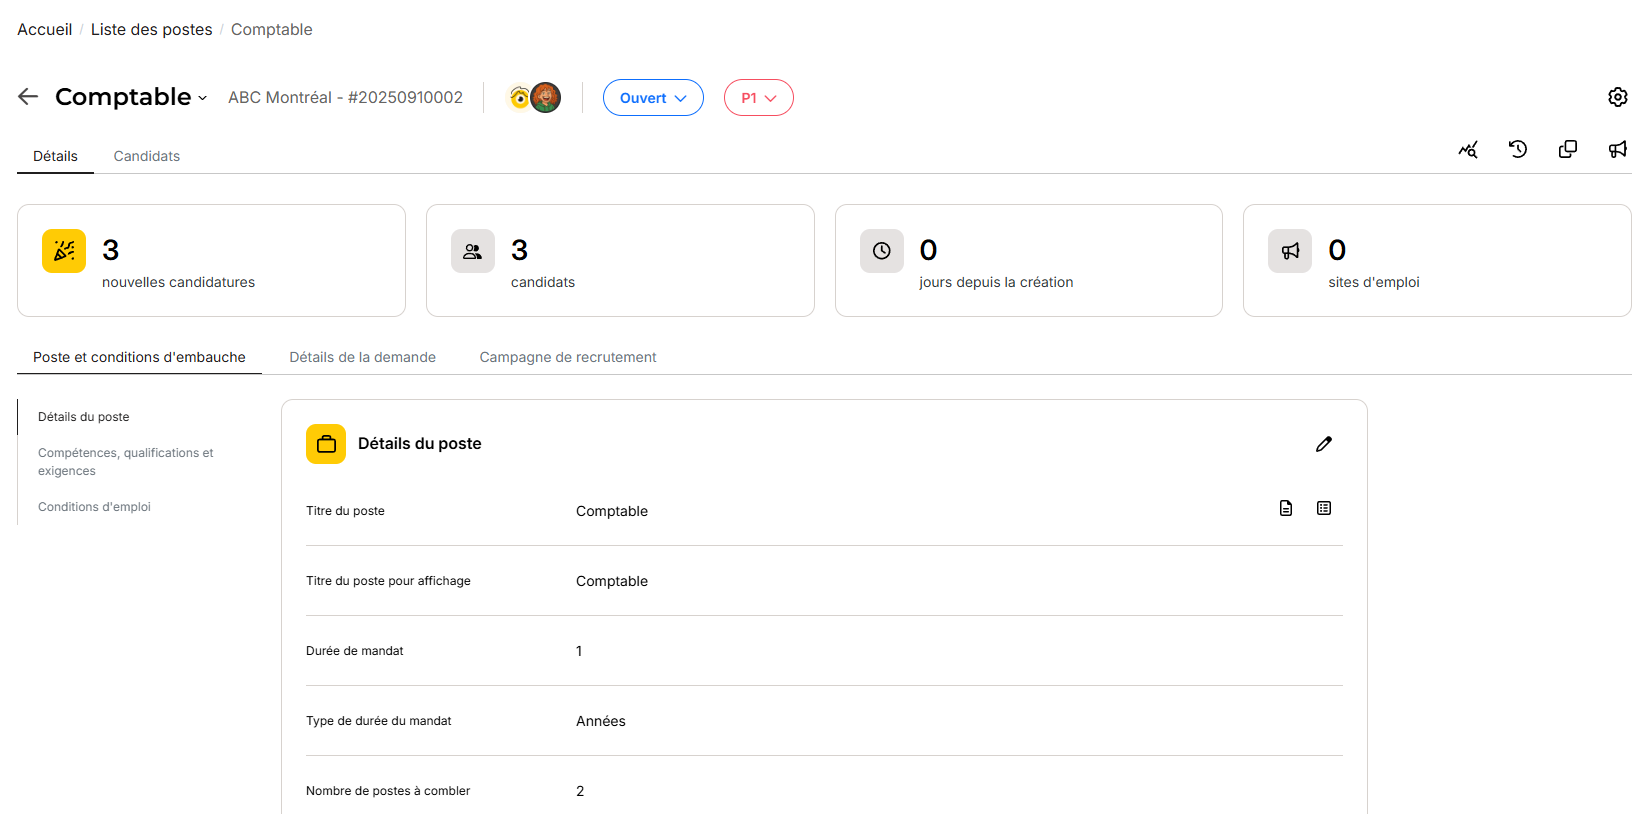Edit Détails du poste with the pencil icon
The width and height of the screenshot is (1650, 814).
(1324, 444)
